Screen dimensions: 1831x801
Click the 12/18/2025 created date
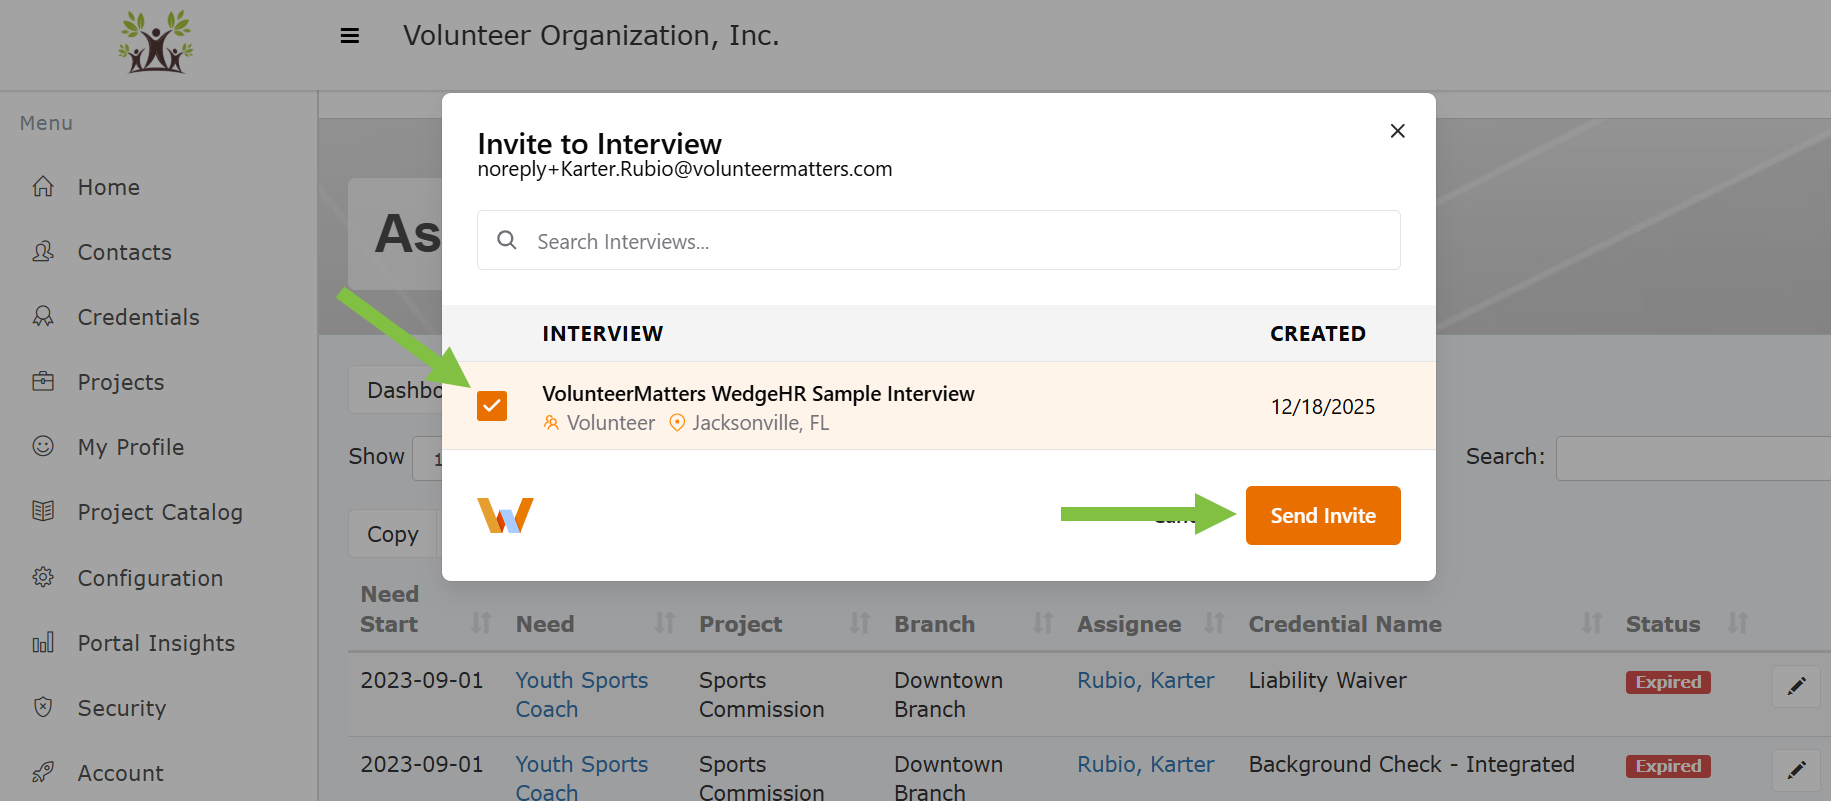(x=1323, y=407)
